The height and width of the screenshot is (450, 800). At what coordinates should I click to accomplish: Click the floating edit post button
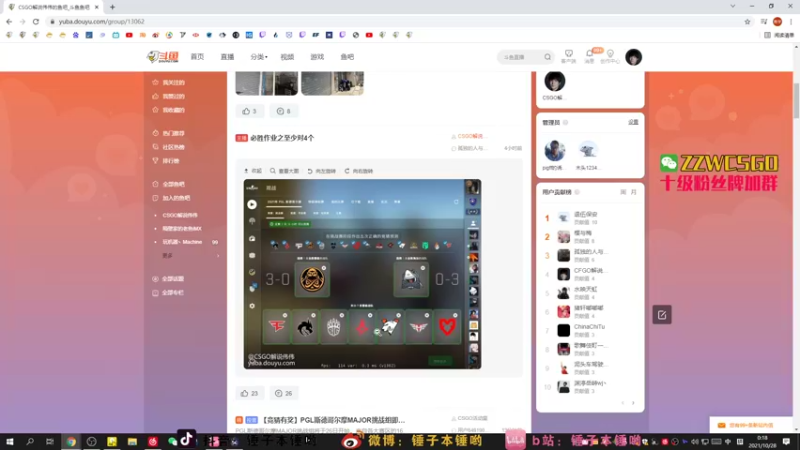(x=662, y=315)
